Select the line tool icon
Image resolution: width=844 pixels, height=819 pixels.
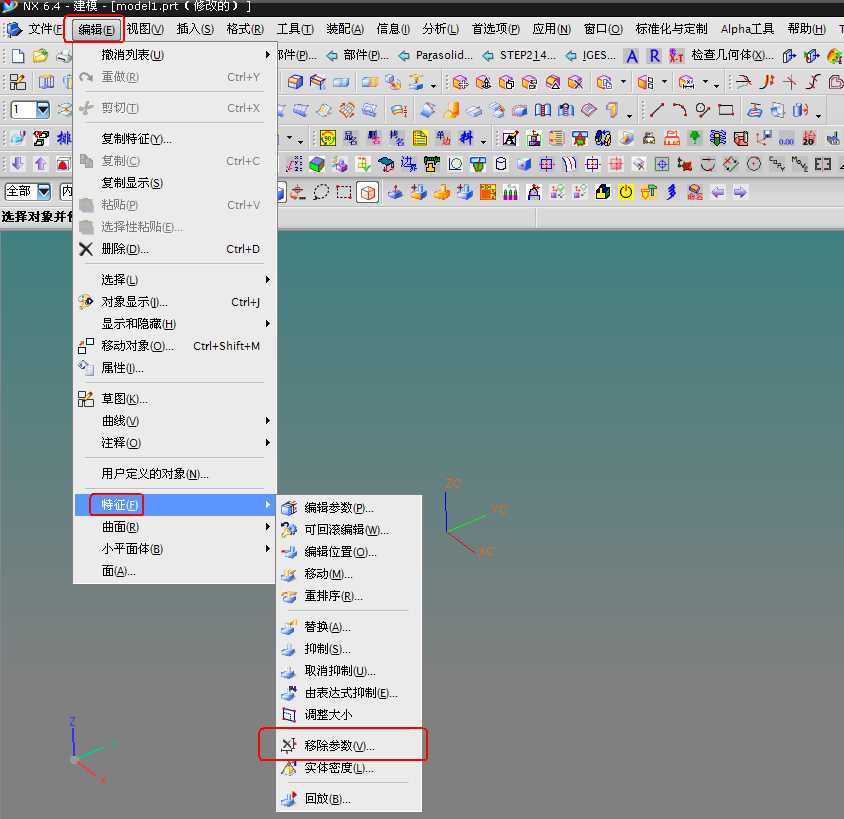coord(657,110)
